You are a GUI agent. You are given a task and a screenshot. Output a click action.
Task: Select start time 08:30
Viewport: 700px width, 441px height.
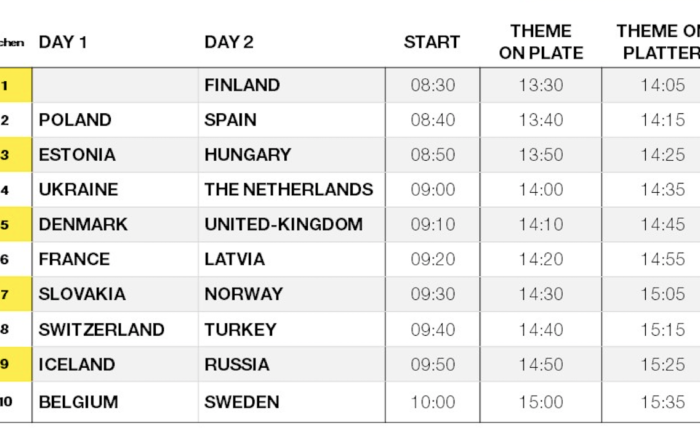click(433, 85)
